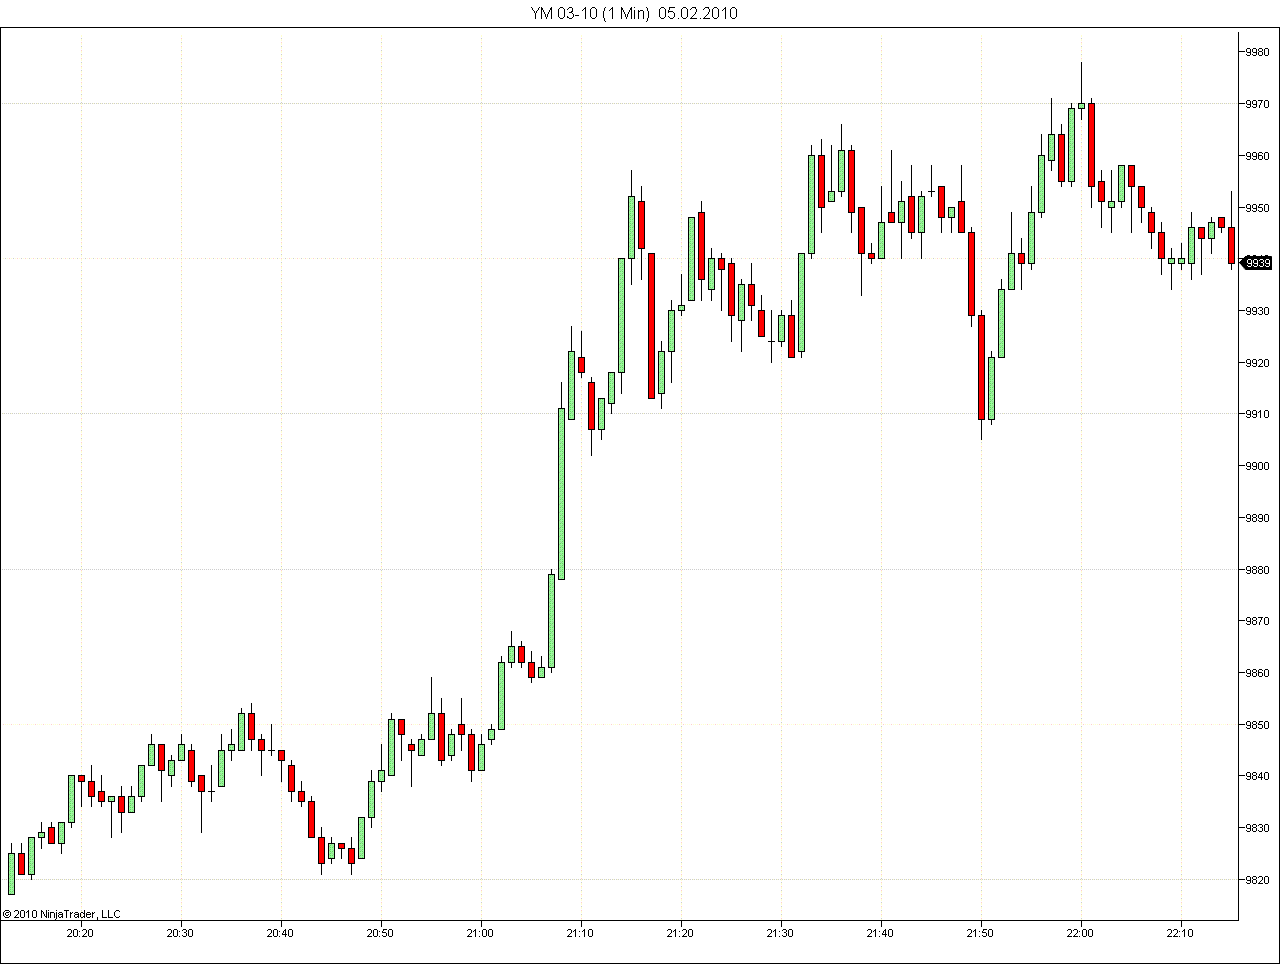Select the 9970 price axis label

click(x=1256, y=104)
